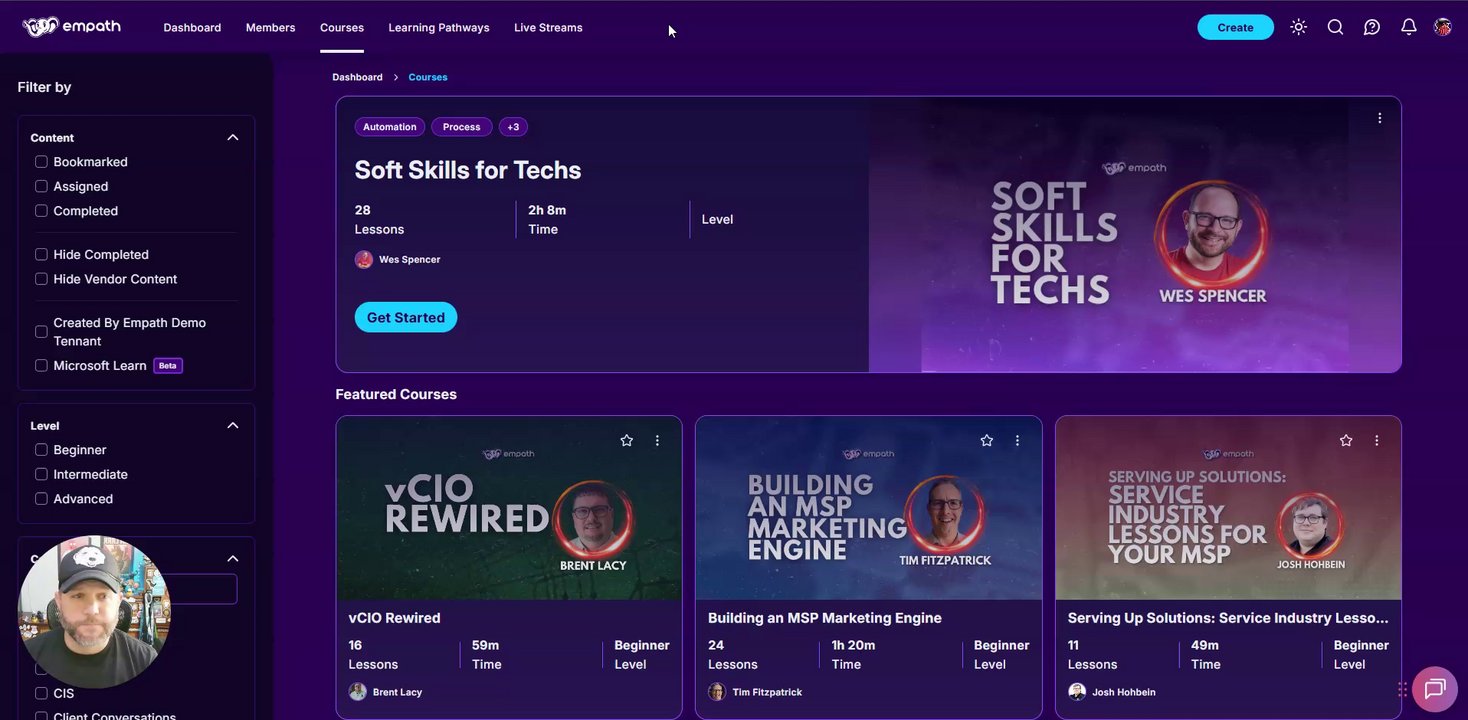The image size is (1468, 720).
Task: Click the Beta badge beside Microsoft Learn
Action: point(168,366)
